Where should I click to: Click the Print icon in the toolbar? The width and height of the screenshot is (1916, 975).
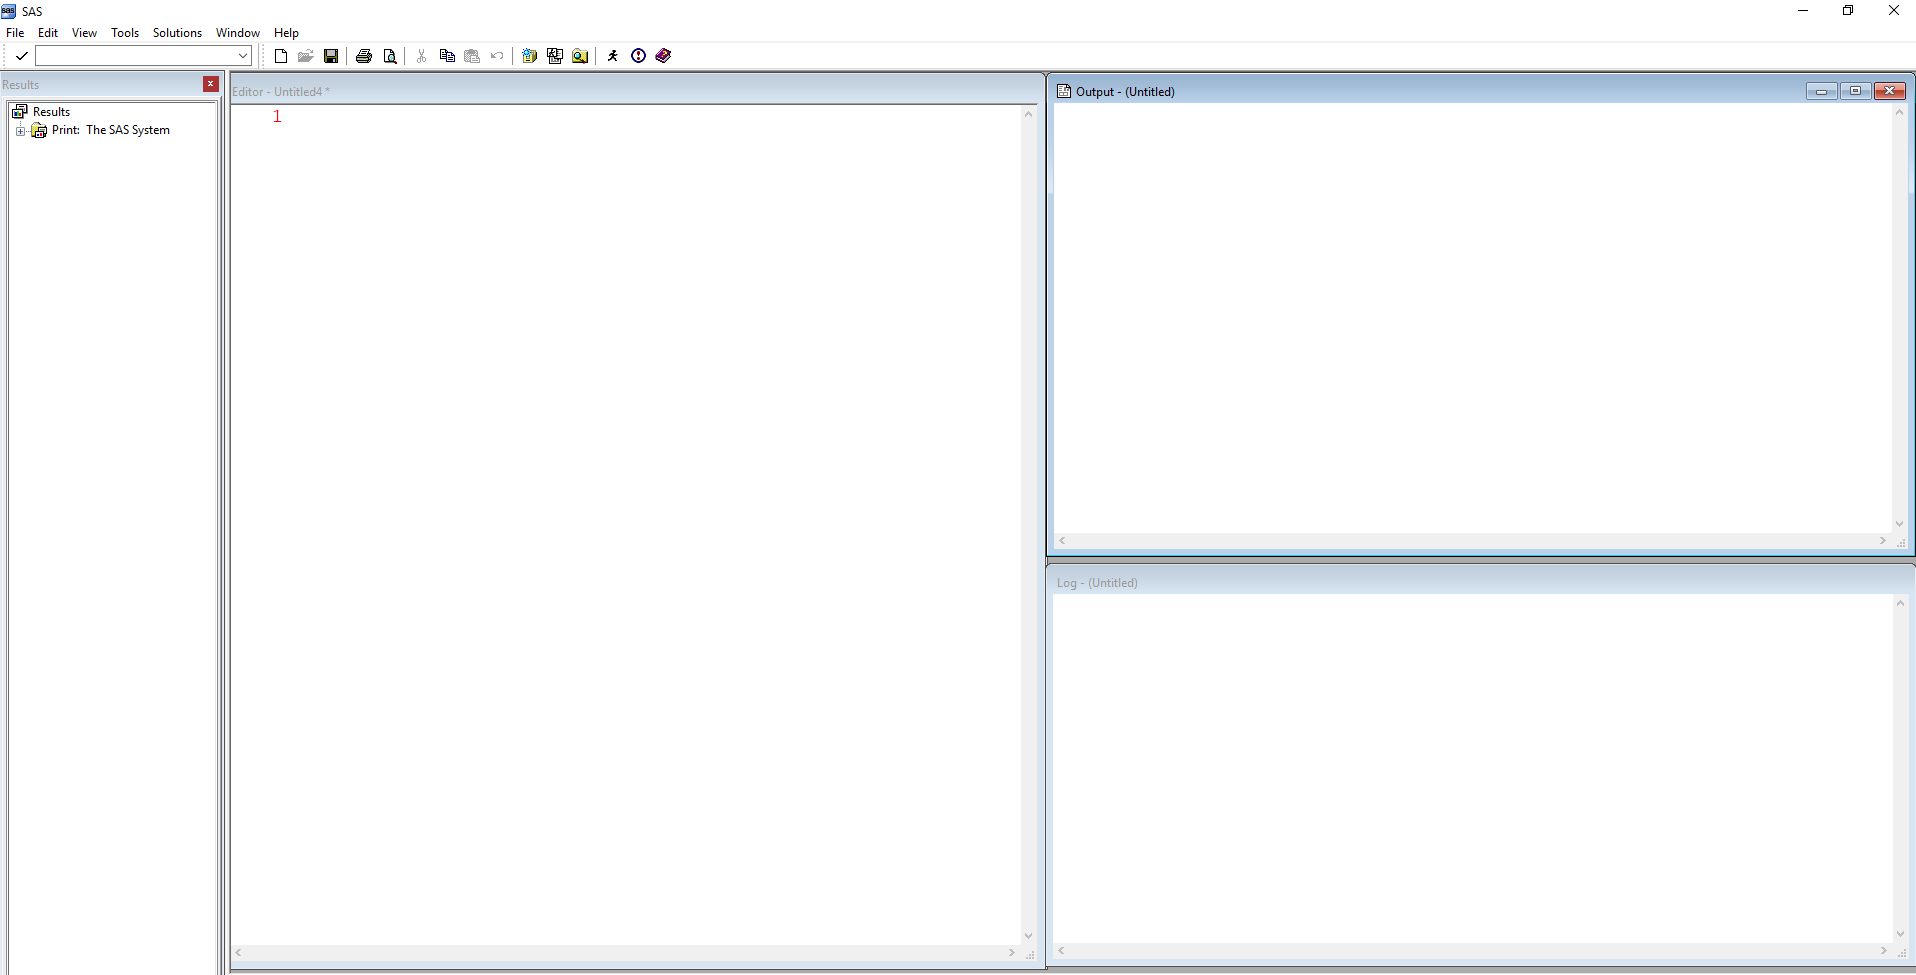pos(364,56)
